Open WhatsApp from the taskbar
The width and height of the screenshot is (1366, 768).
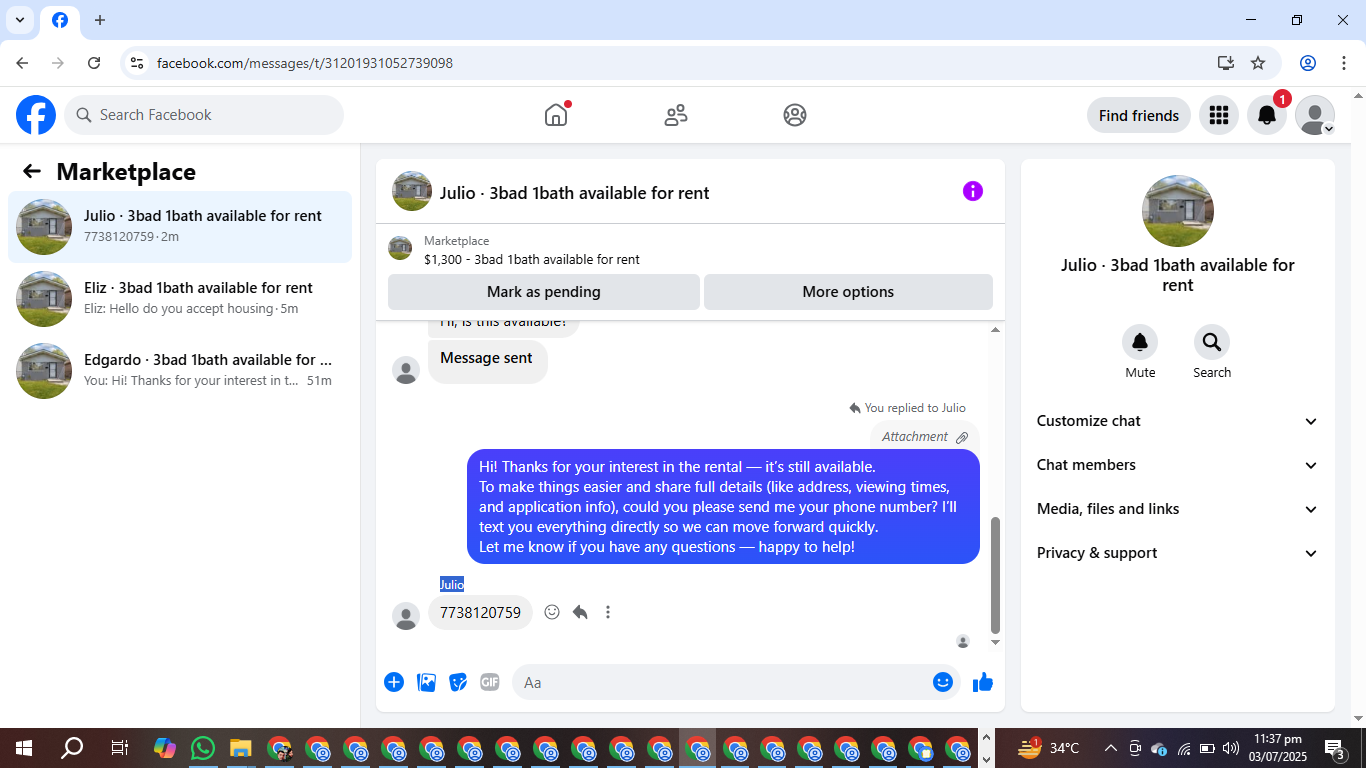click(203, 748)
